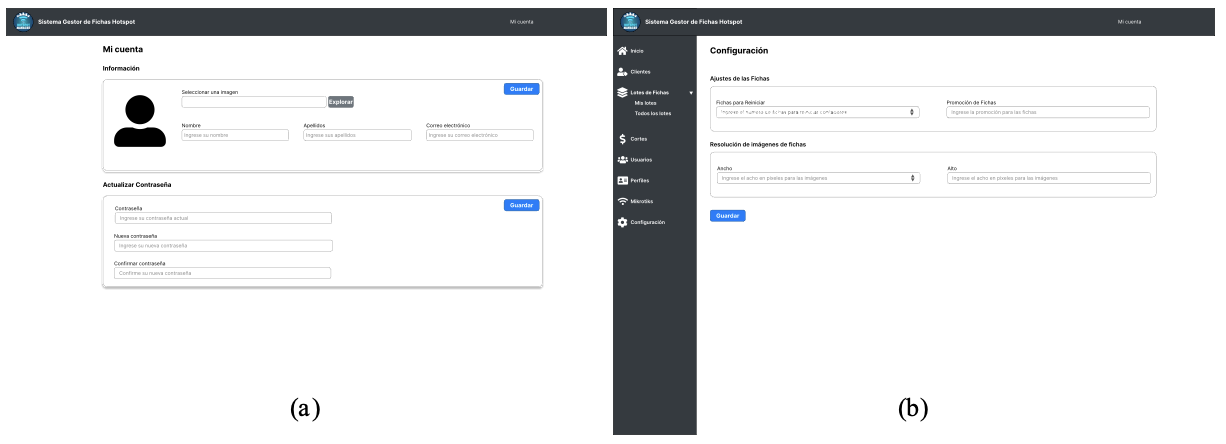Open Usuarios using the group icon
The image size is (1226, 444).
tap(622, 160)
